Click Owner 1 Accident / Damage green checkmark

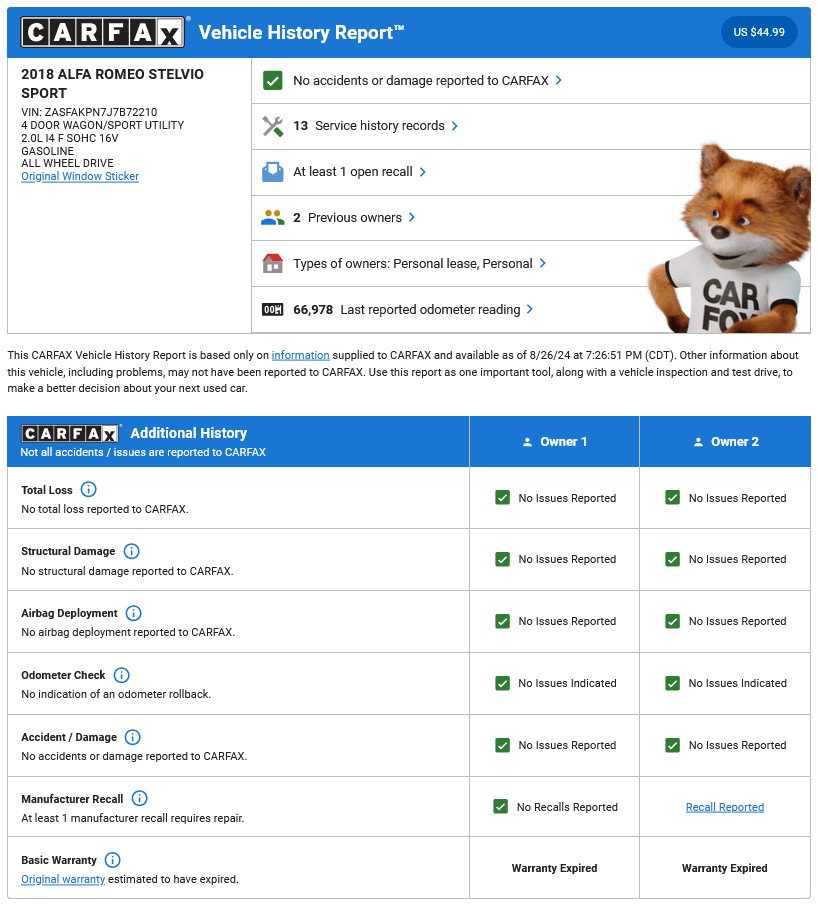(503, 745)
